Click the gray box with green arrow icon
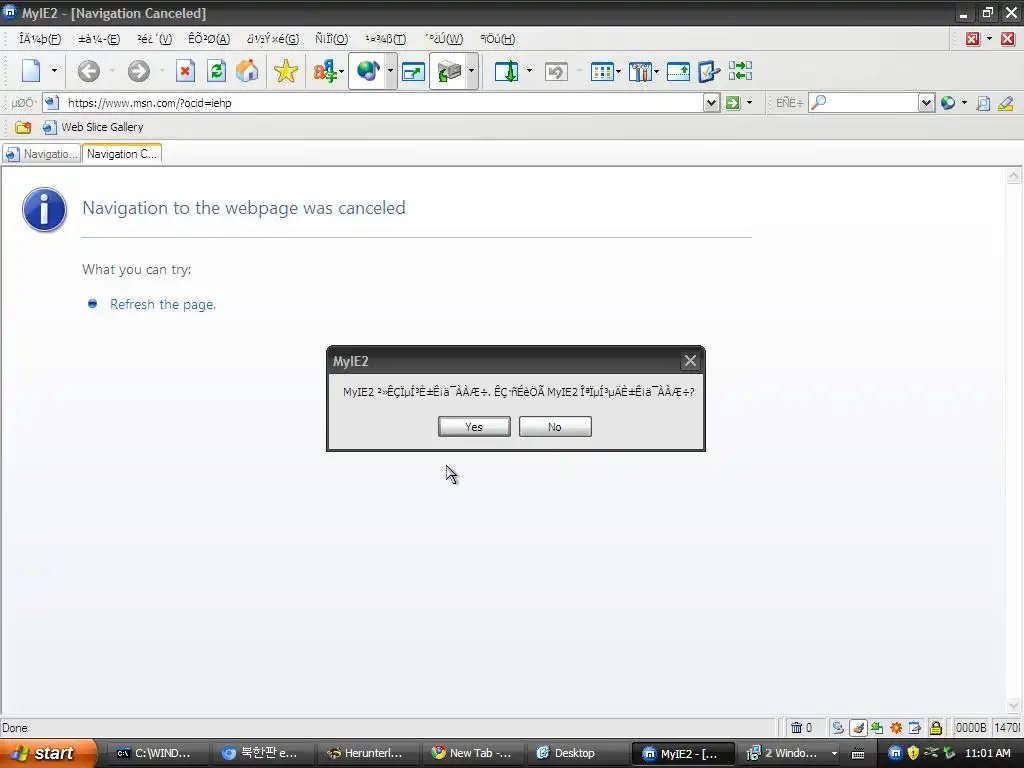The height and width of the screenshot is (768, 1024). [449, 71]
